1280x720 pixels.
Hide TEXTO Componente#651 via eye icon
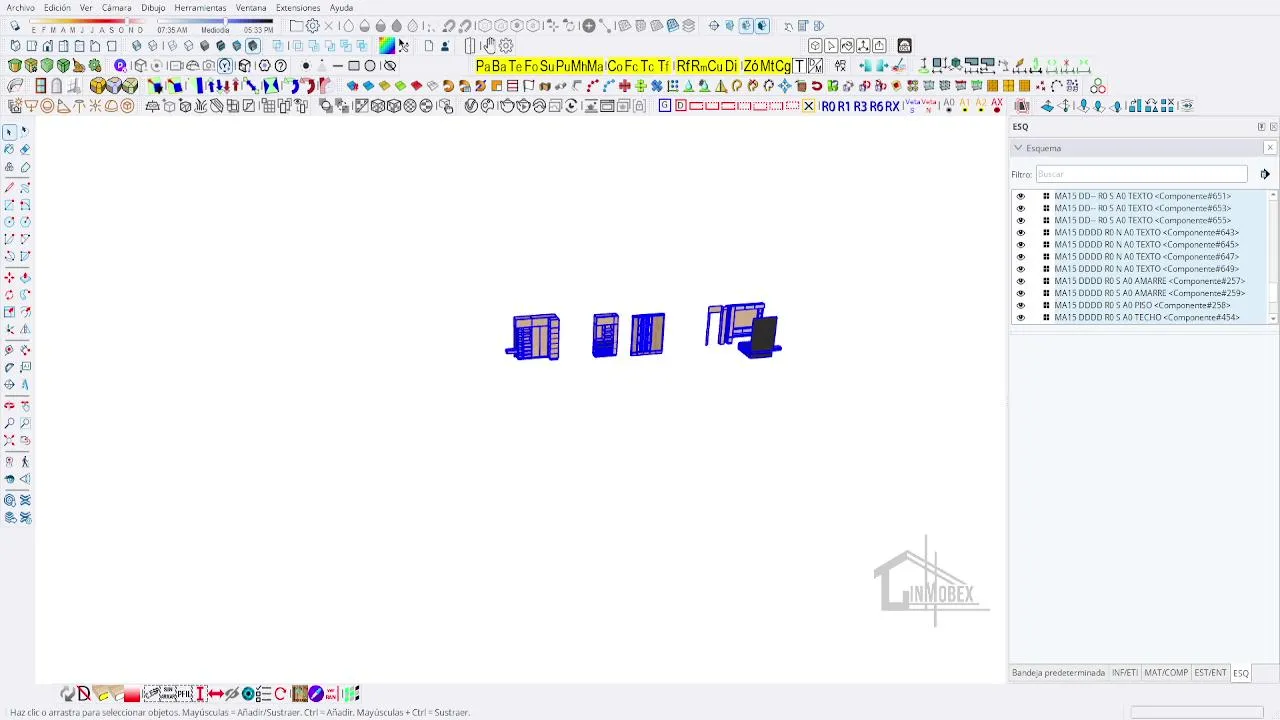1021,196
